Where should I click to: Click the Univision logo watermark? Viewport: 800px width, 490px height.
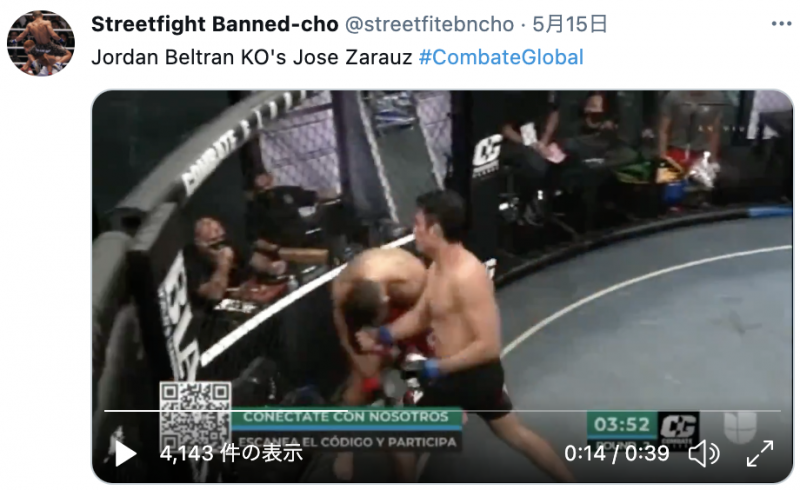740,426
